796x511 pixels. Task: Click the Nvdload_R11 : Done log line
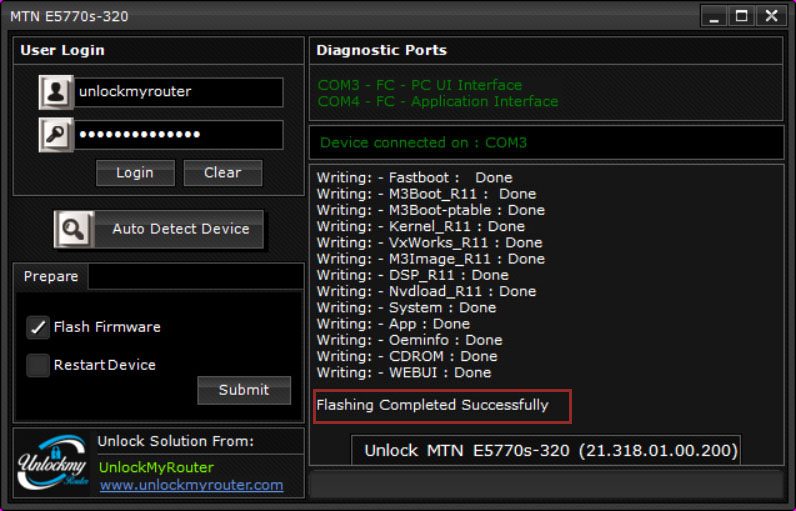pyautogui.click(x=426, y=292)
